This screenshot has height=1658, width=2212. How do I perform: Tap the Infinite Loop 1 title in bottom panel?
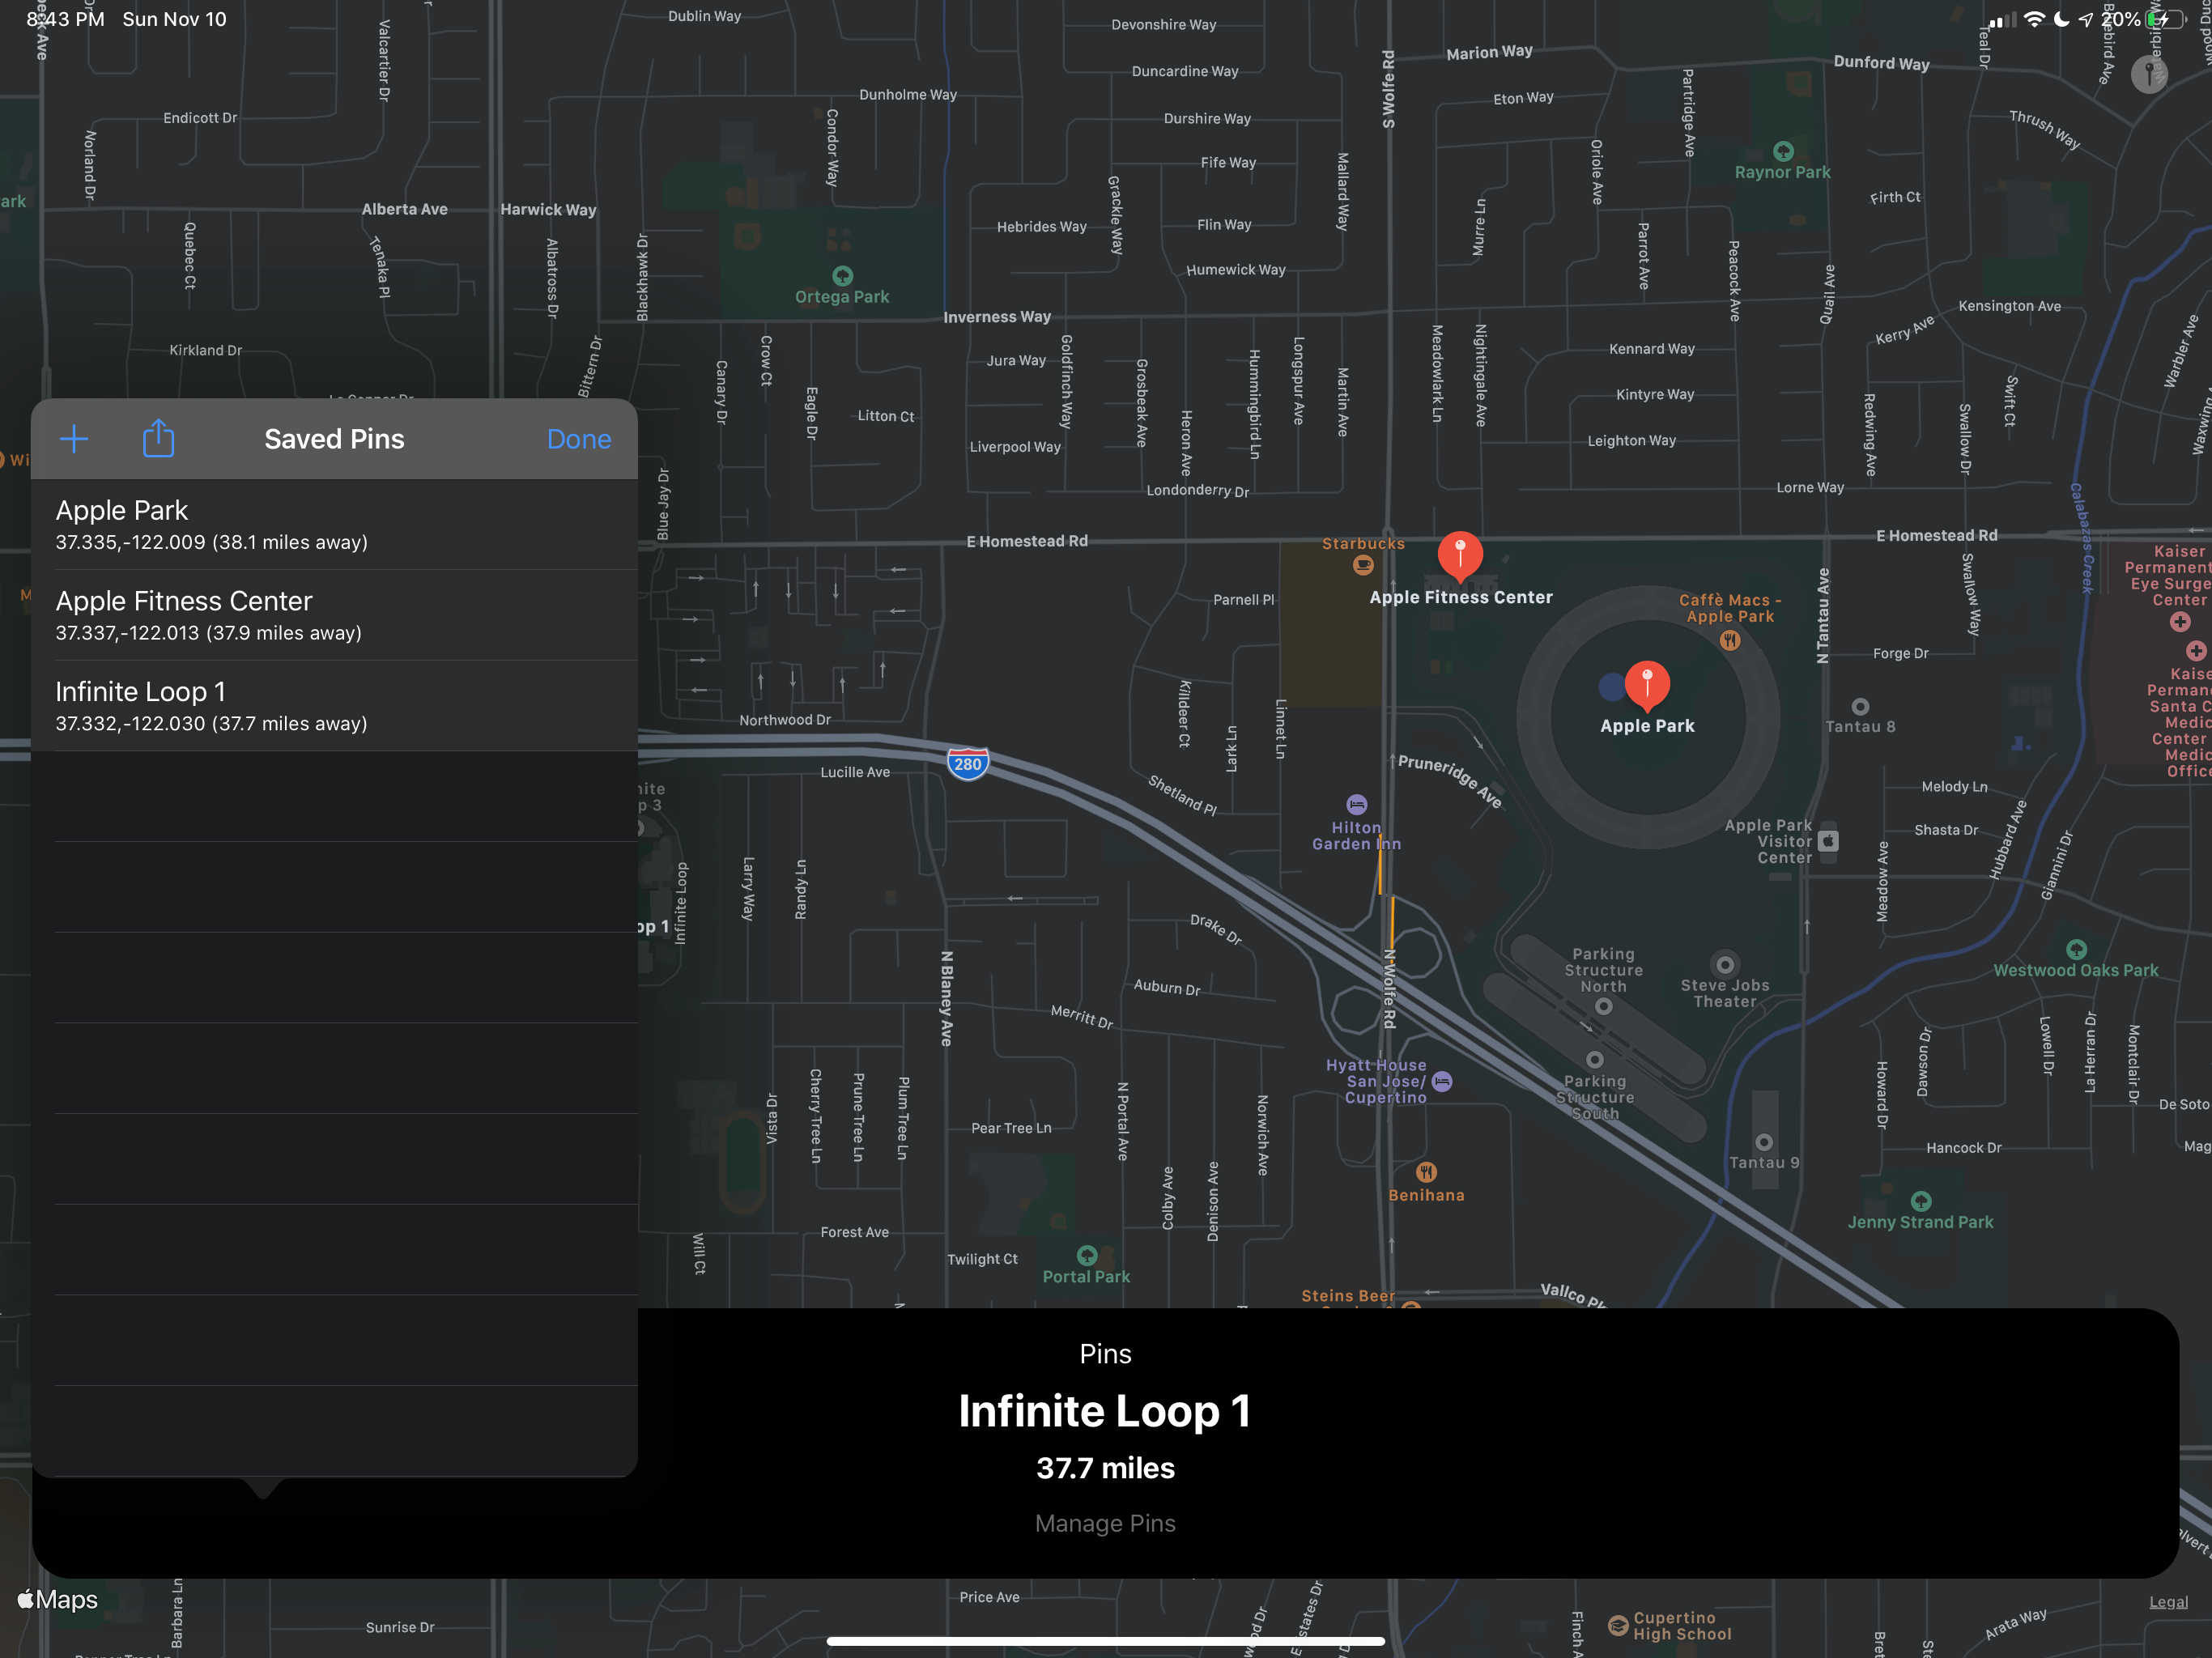point(1105,1411)
